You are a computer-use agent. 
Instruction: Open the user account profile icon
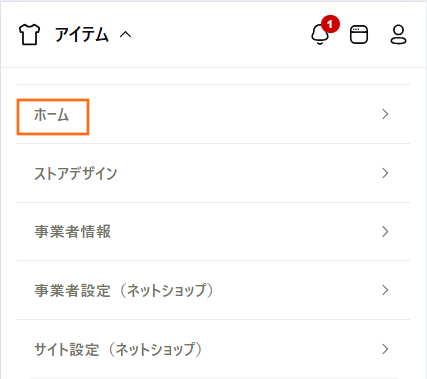point(398,35)
